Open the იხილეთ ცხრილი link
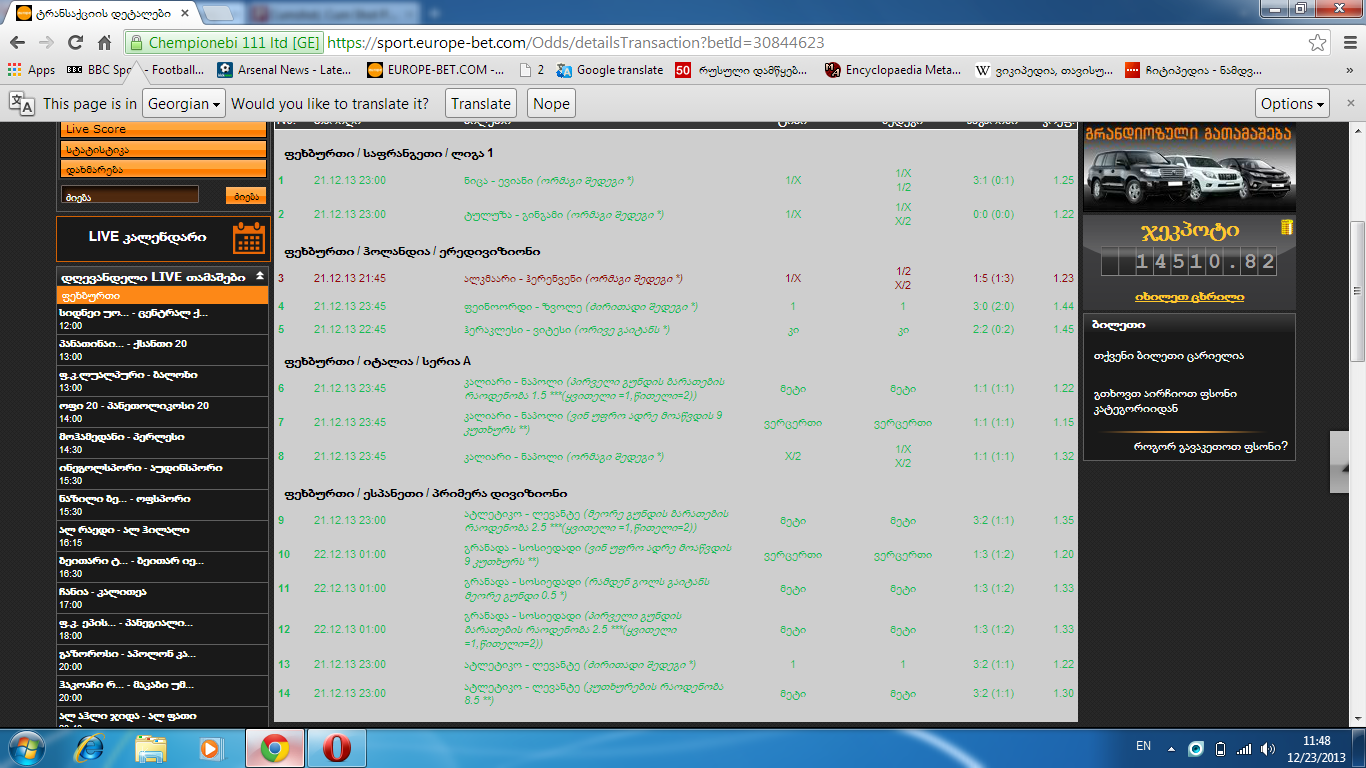Viewport: 1366px width, 768px height. click(1189, 297)
